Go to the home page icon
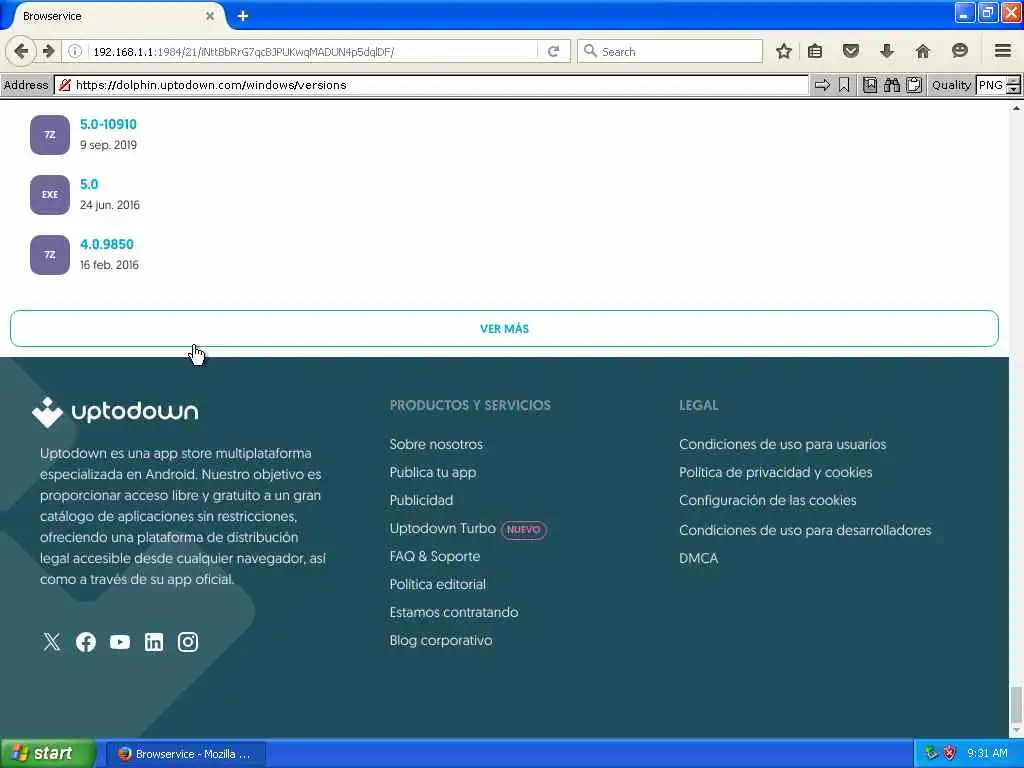The image size is (1024, 768). (922, 51)
